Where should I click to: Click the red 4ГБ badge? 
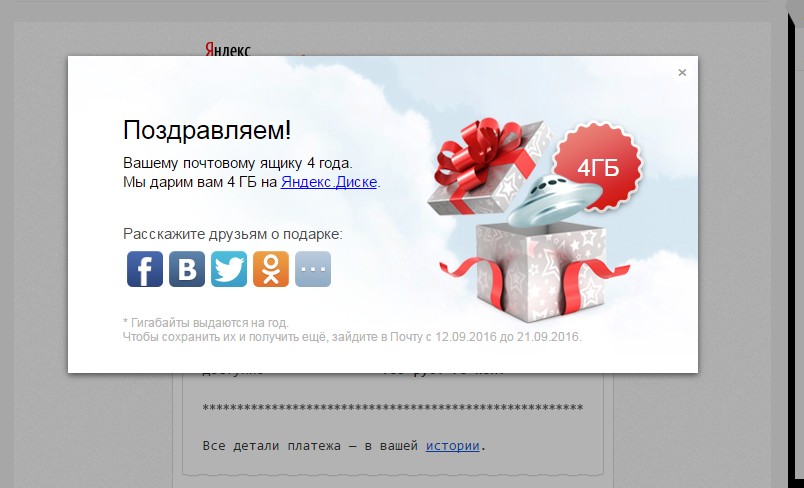tap(598, 167)
